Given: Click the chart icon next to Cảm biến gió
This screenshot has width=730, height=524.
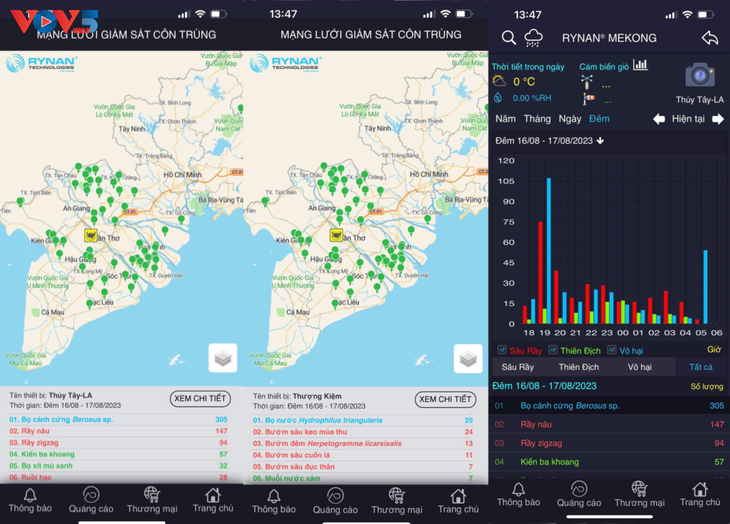Looking at the screenshot, I should 640,66.
